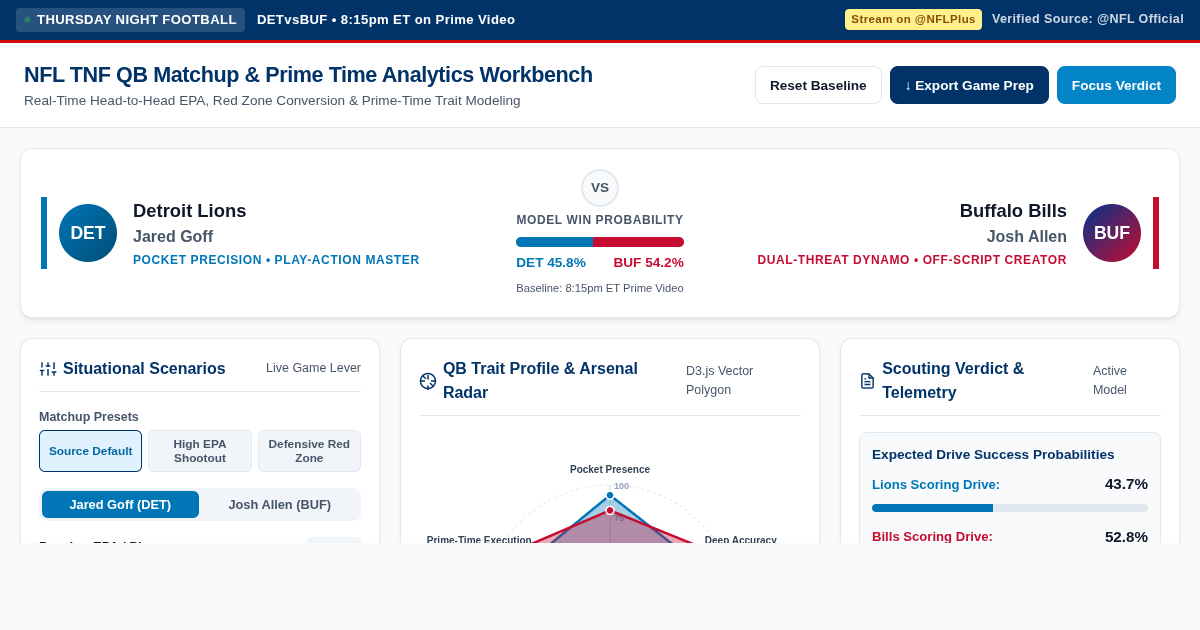1200x630 pixels.
Task: Click the VS badge
Action: (600, 188)
